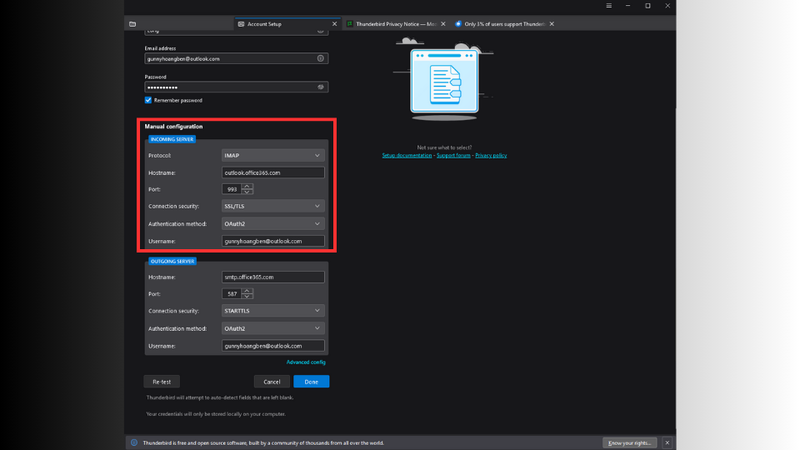Open outgoing Connection security STARTTLS dropdown
This screenshot has height=450, width=800.
(273, 311)
